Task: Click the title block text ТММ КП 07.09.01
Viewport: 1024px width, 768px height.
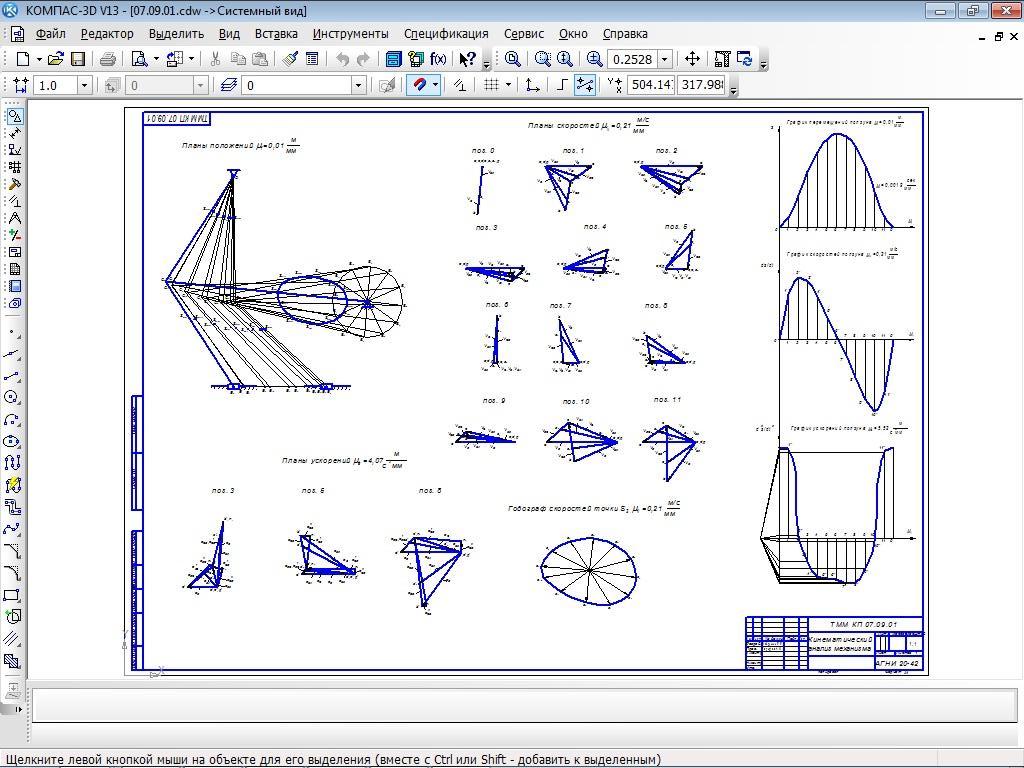Action: point(864,624)
